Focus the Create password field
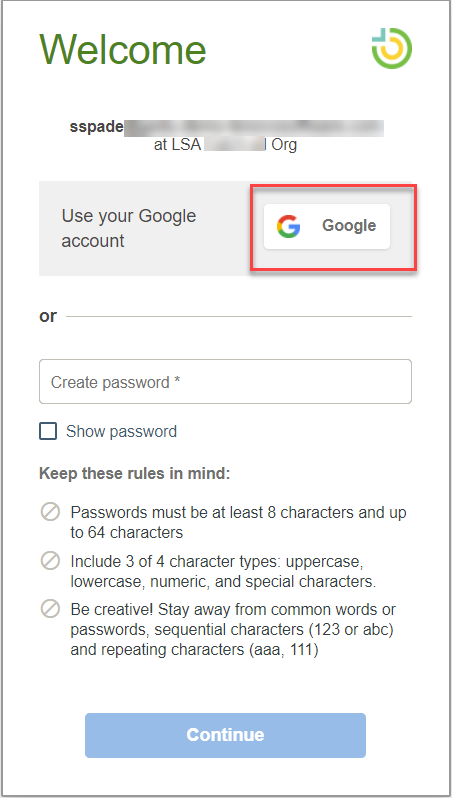Viewport: 452px width, 798px height. tap(225, 382)
